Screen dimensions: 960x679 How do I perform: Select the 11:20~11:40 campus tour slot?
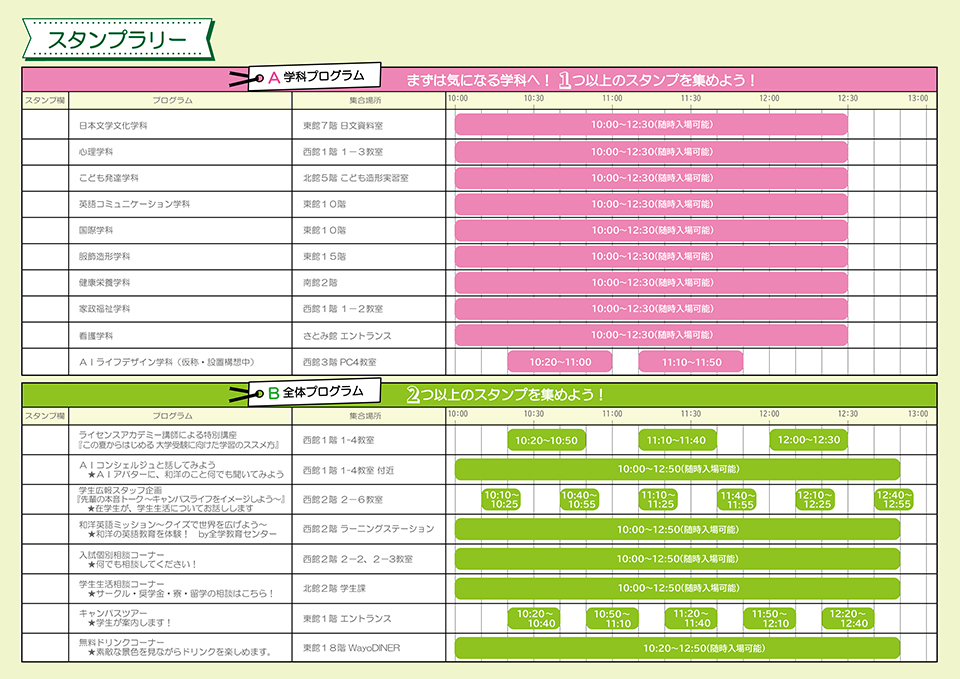(692, 618)
